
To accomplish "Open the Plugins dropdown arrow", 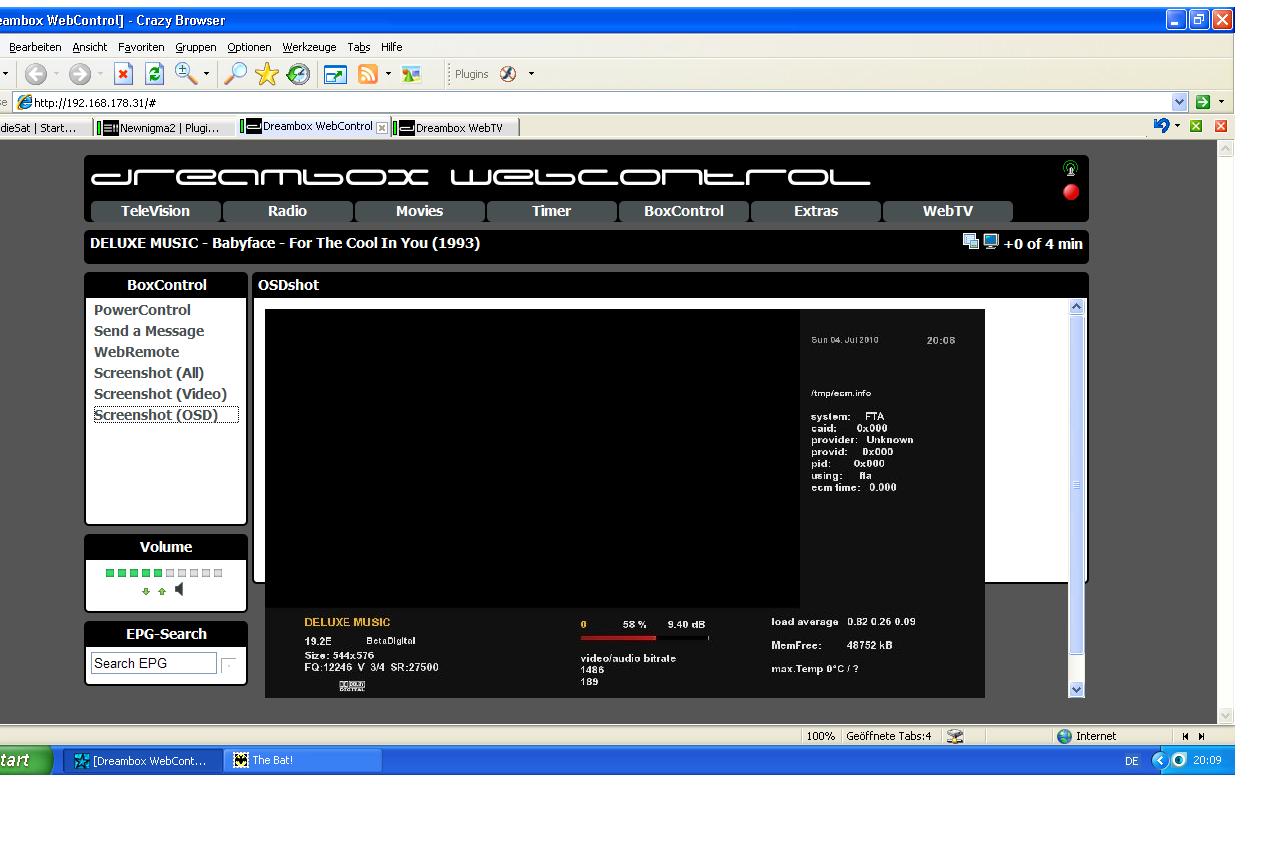I will (531, 74).
